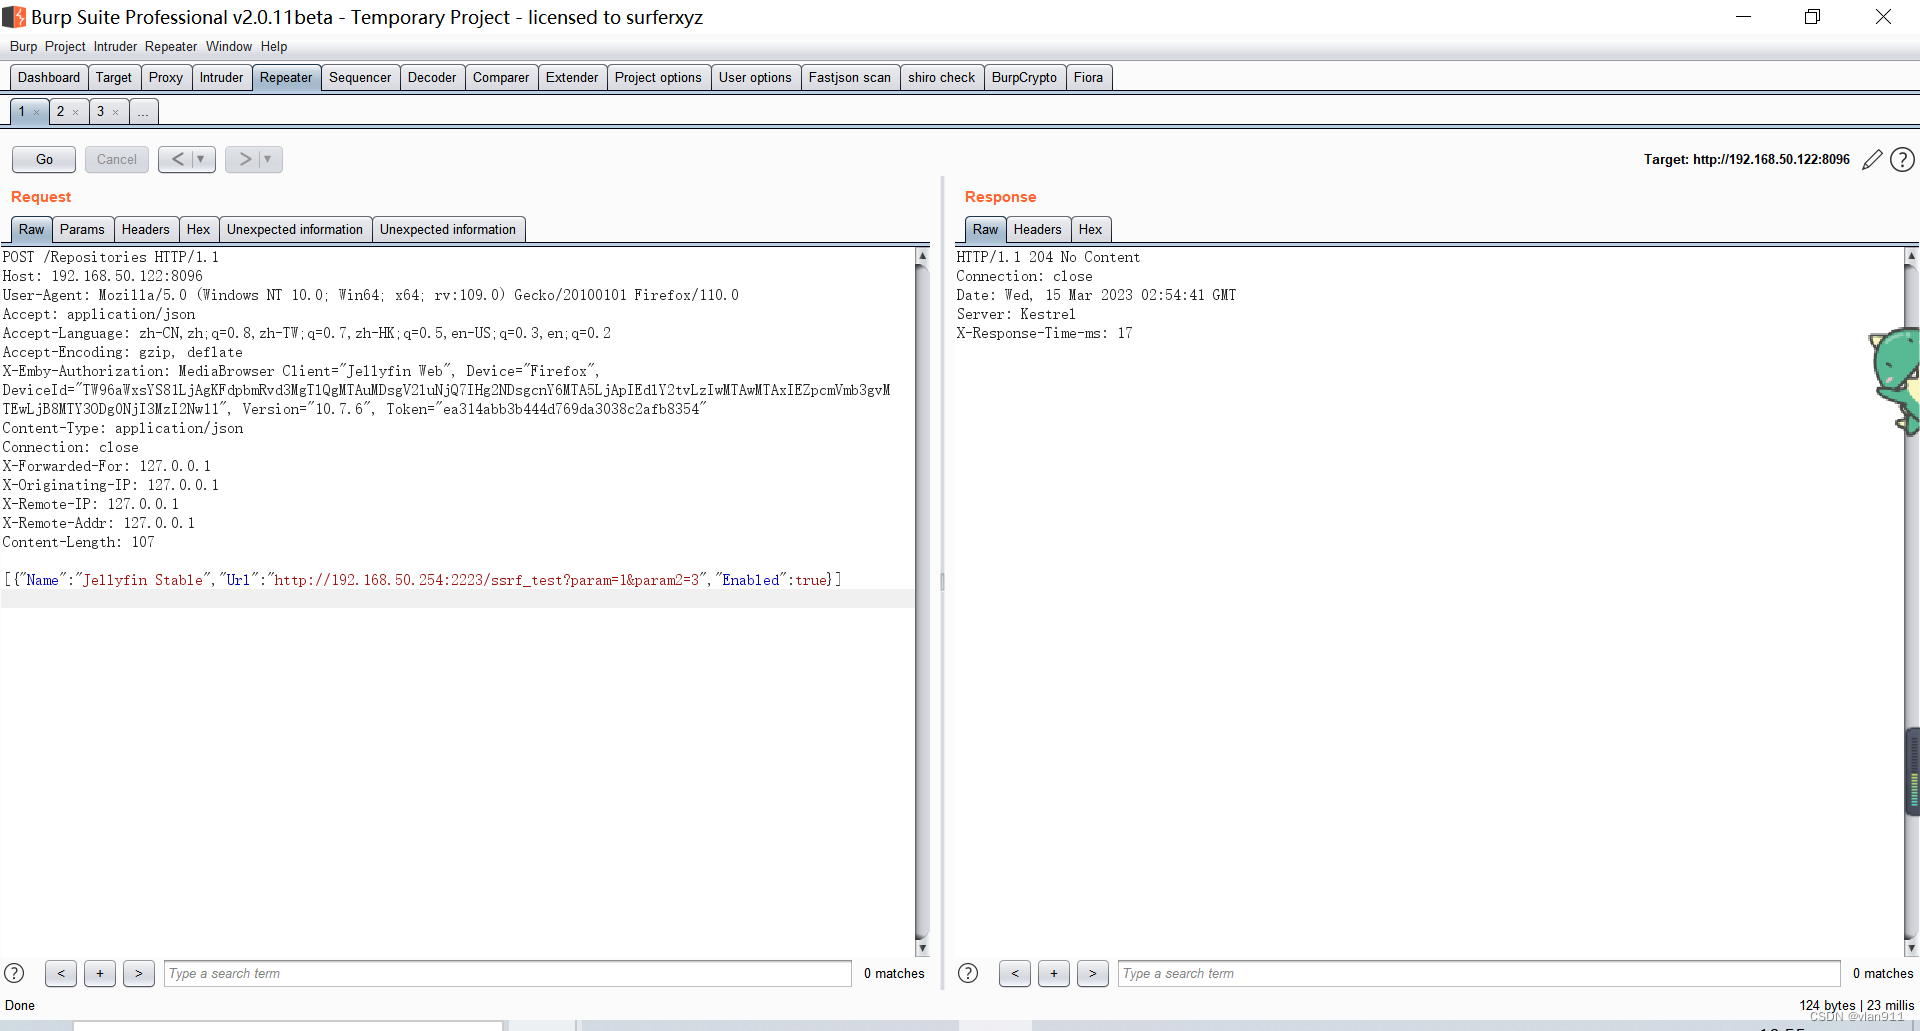Jump to next match in response search

coord(1093,973)
